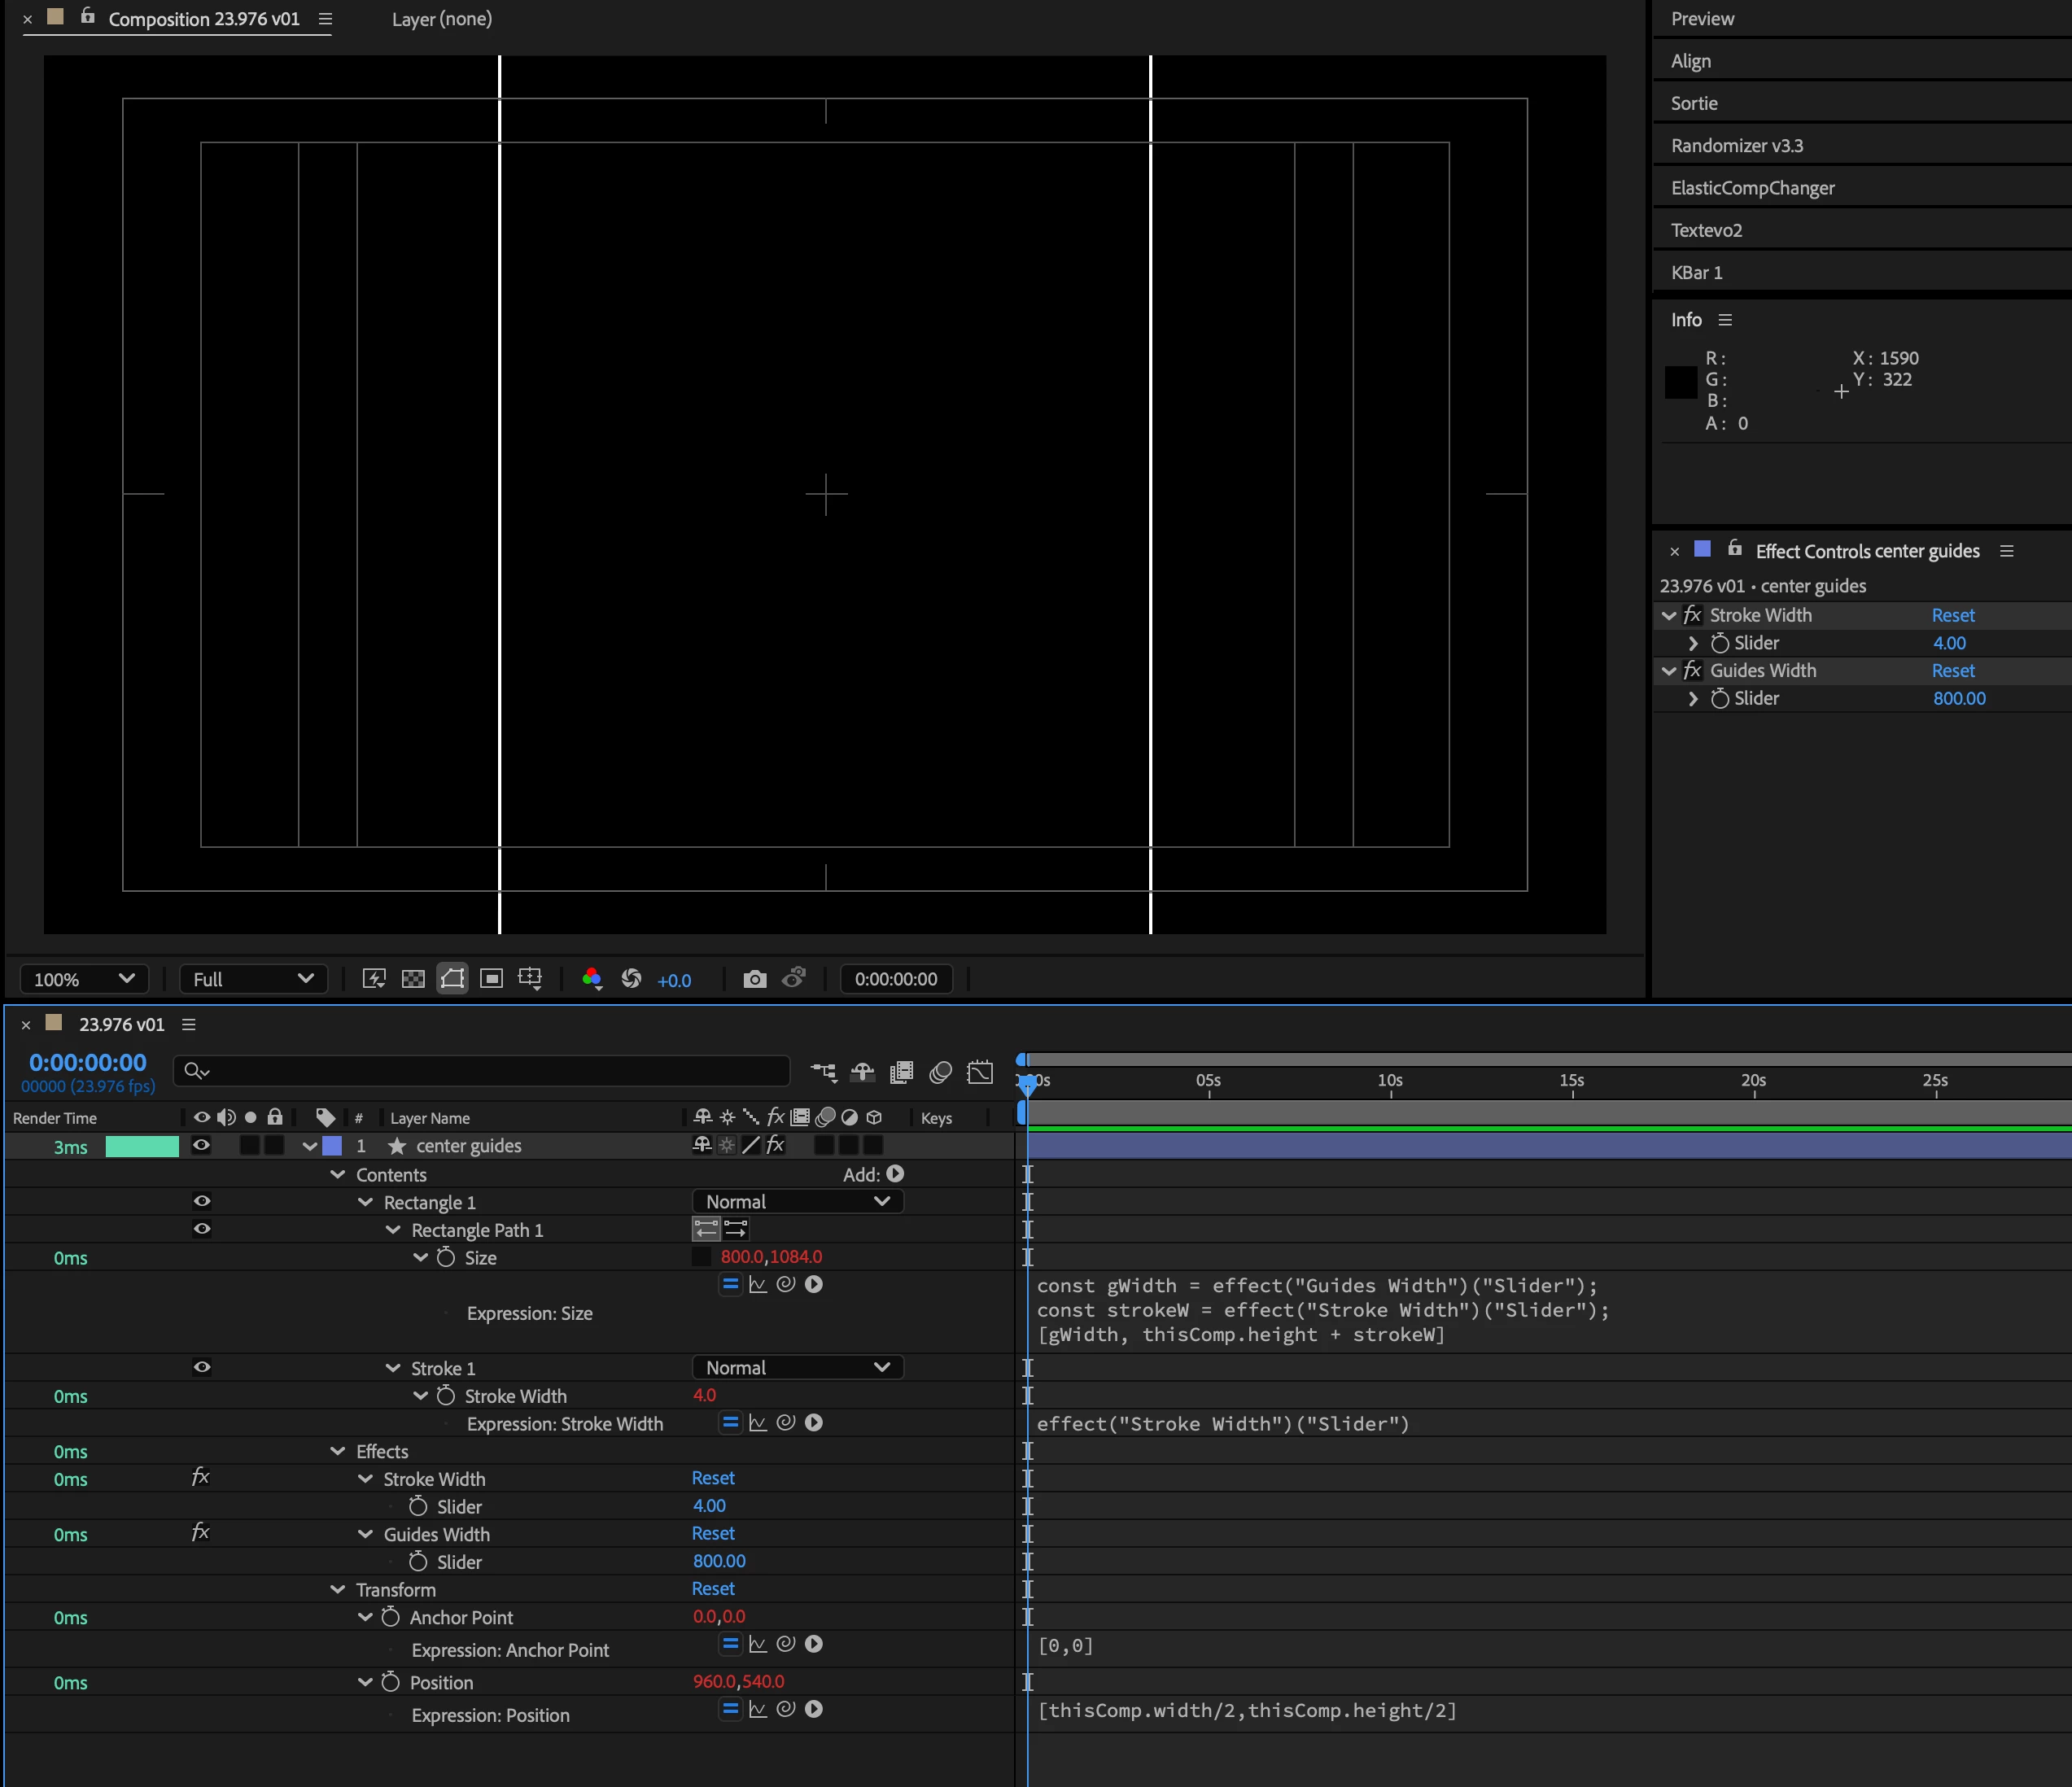
Task: Toggle Fast Previews in the viewer
Action: pyautogui.click(x=374, y=979)
